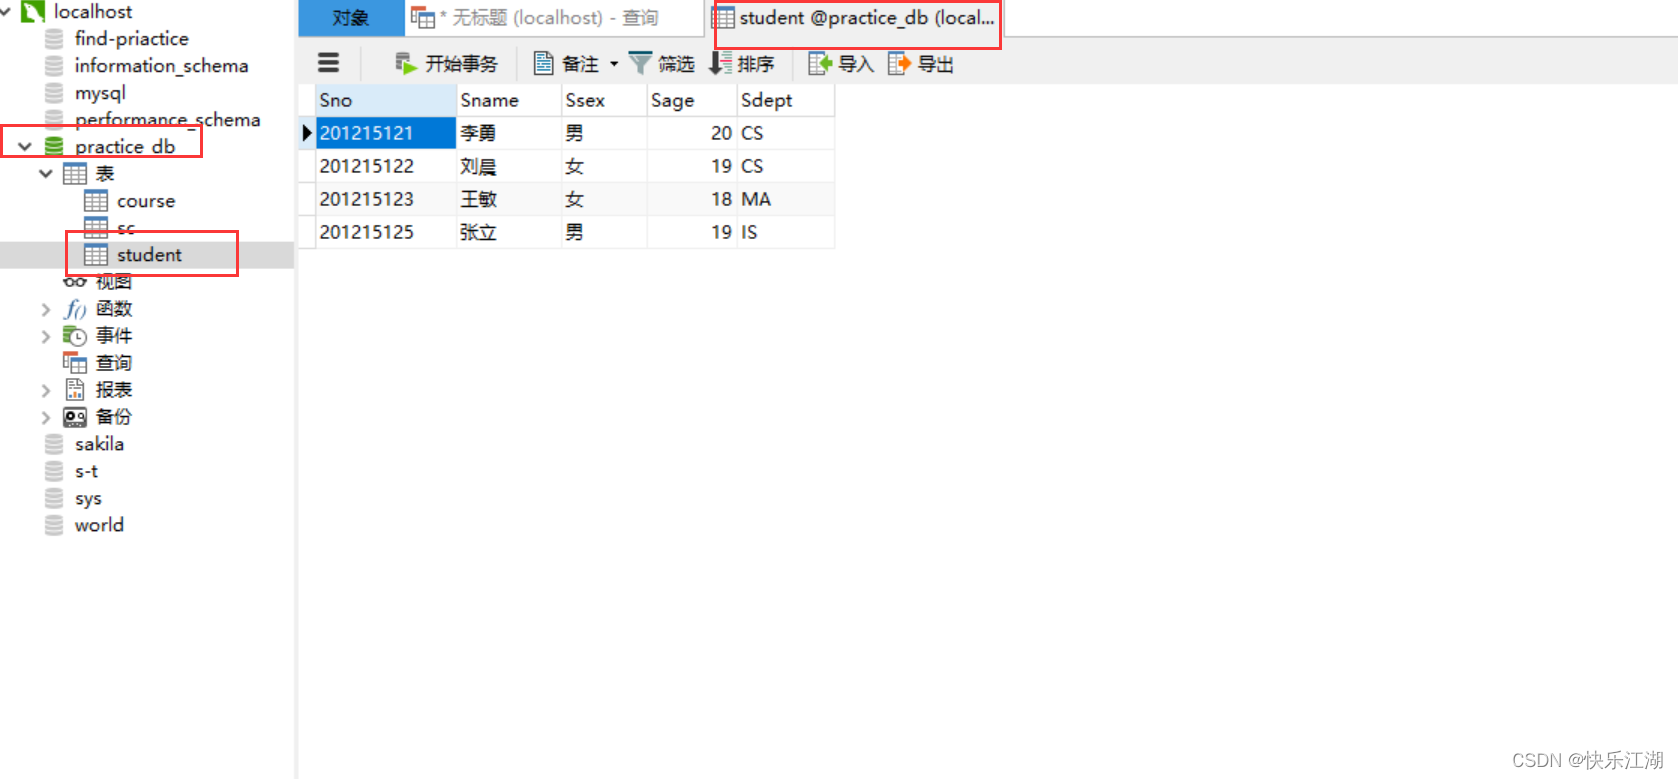Select cell with Sno 201215121
This screenshot has height=779, width=1678.
(x=386, y=133)
